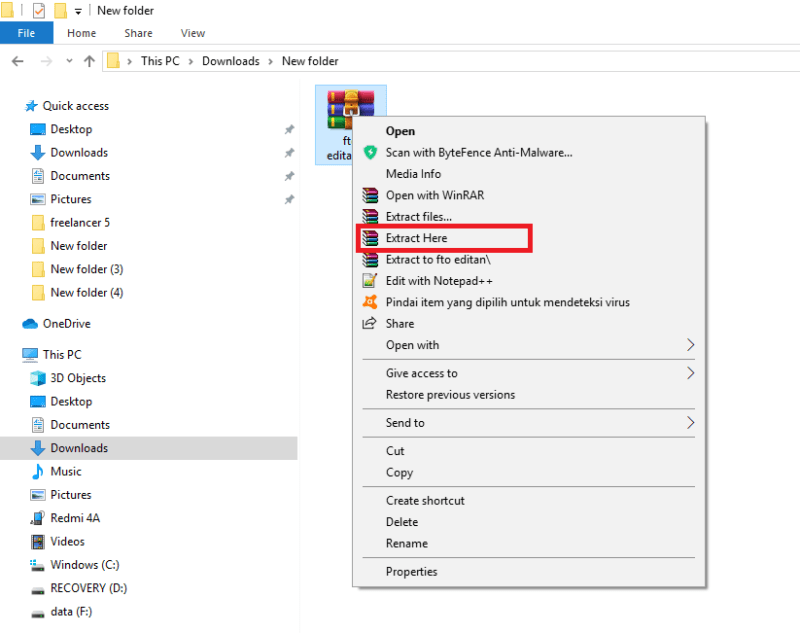Unpin Documents from Quick access
The image size is (800, 633).
(x=289, y=176)
